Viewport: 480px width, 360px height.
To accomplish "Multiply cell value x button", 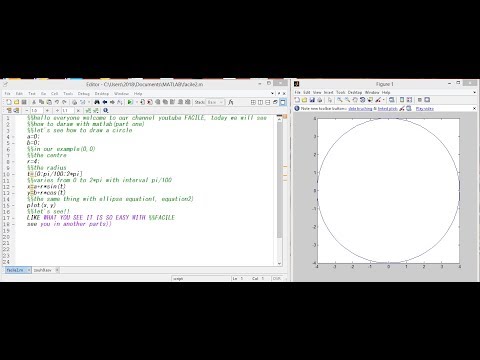I will tap(78, 110).
